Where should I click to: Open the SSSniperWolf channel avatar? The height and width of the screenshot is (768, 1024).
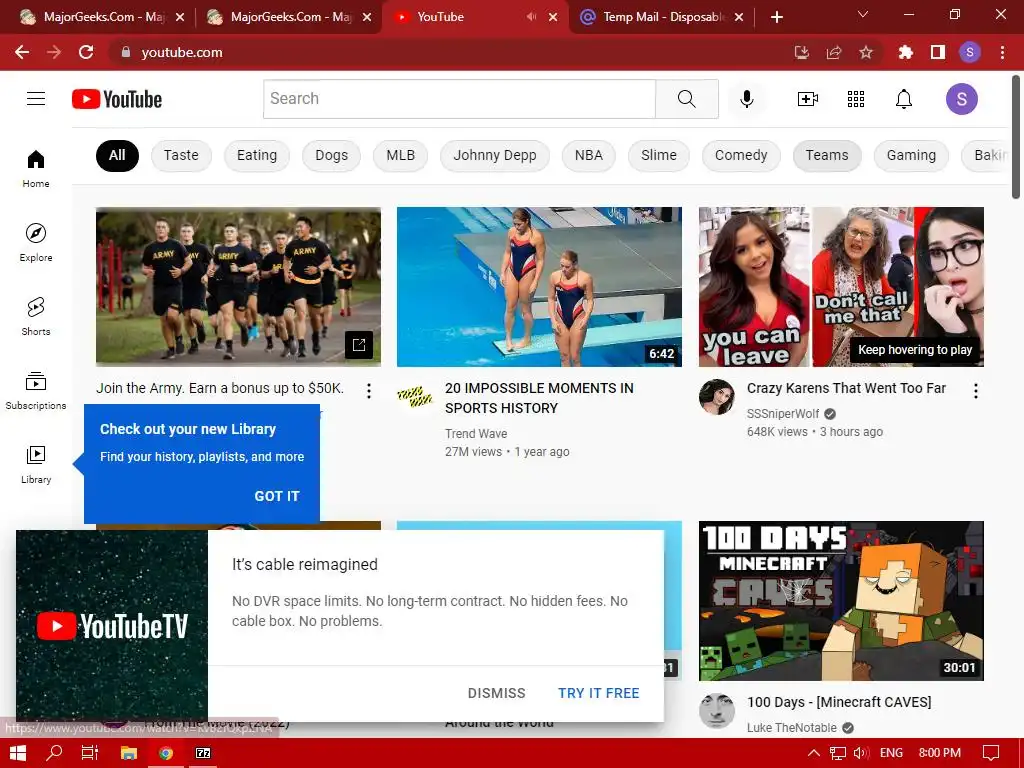[716, 396]
